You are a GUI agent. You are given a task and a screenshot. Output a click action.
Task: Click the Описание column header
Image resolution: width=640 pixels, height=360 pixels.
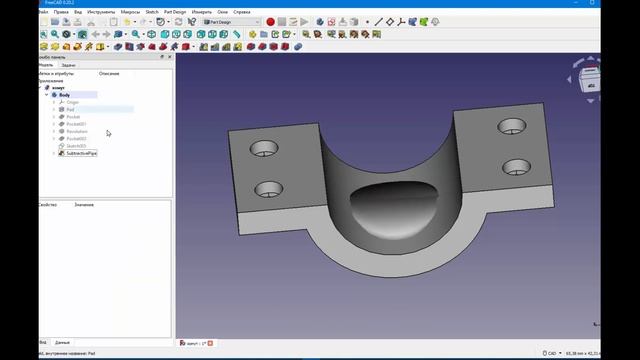[x=109, y=74]
